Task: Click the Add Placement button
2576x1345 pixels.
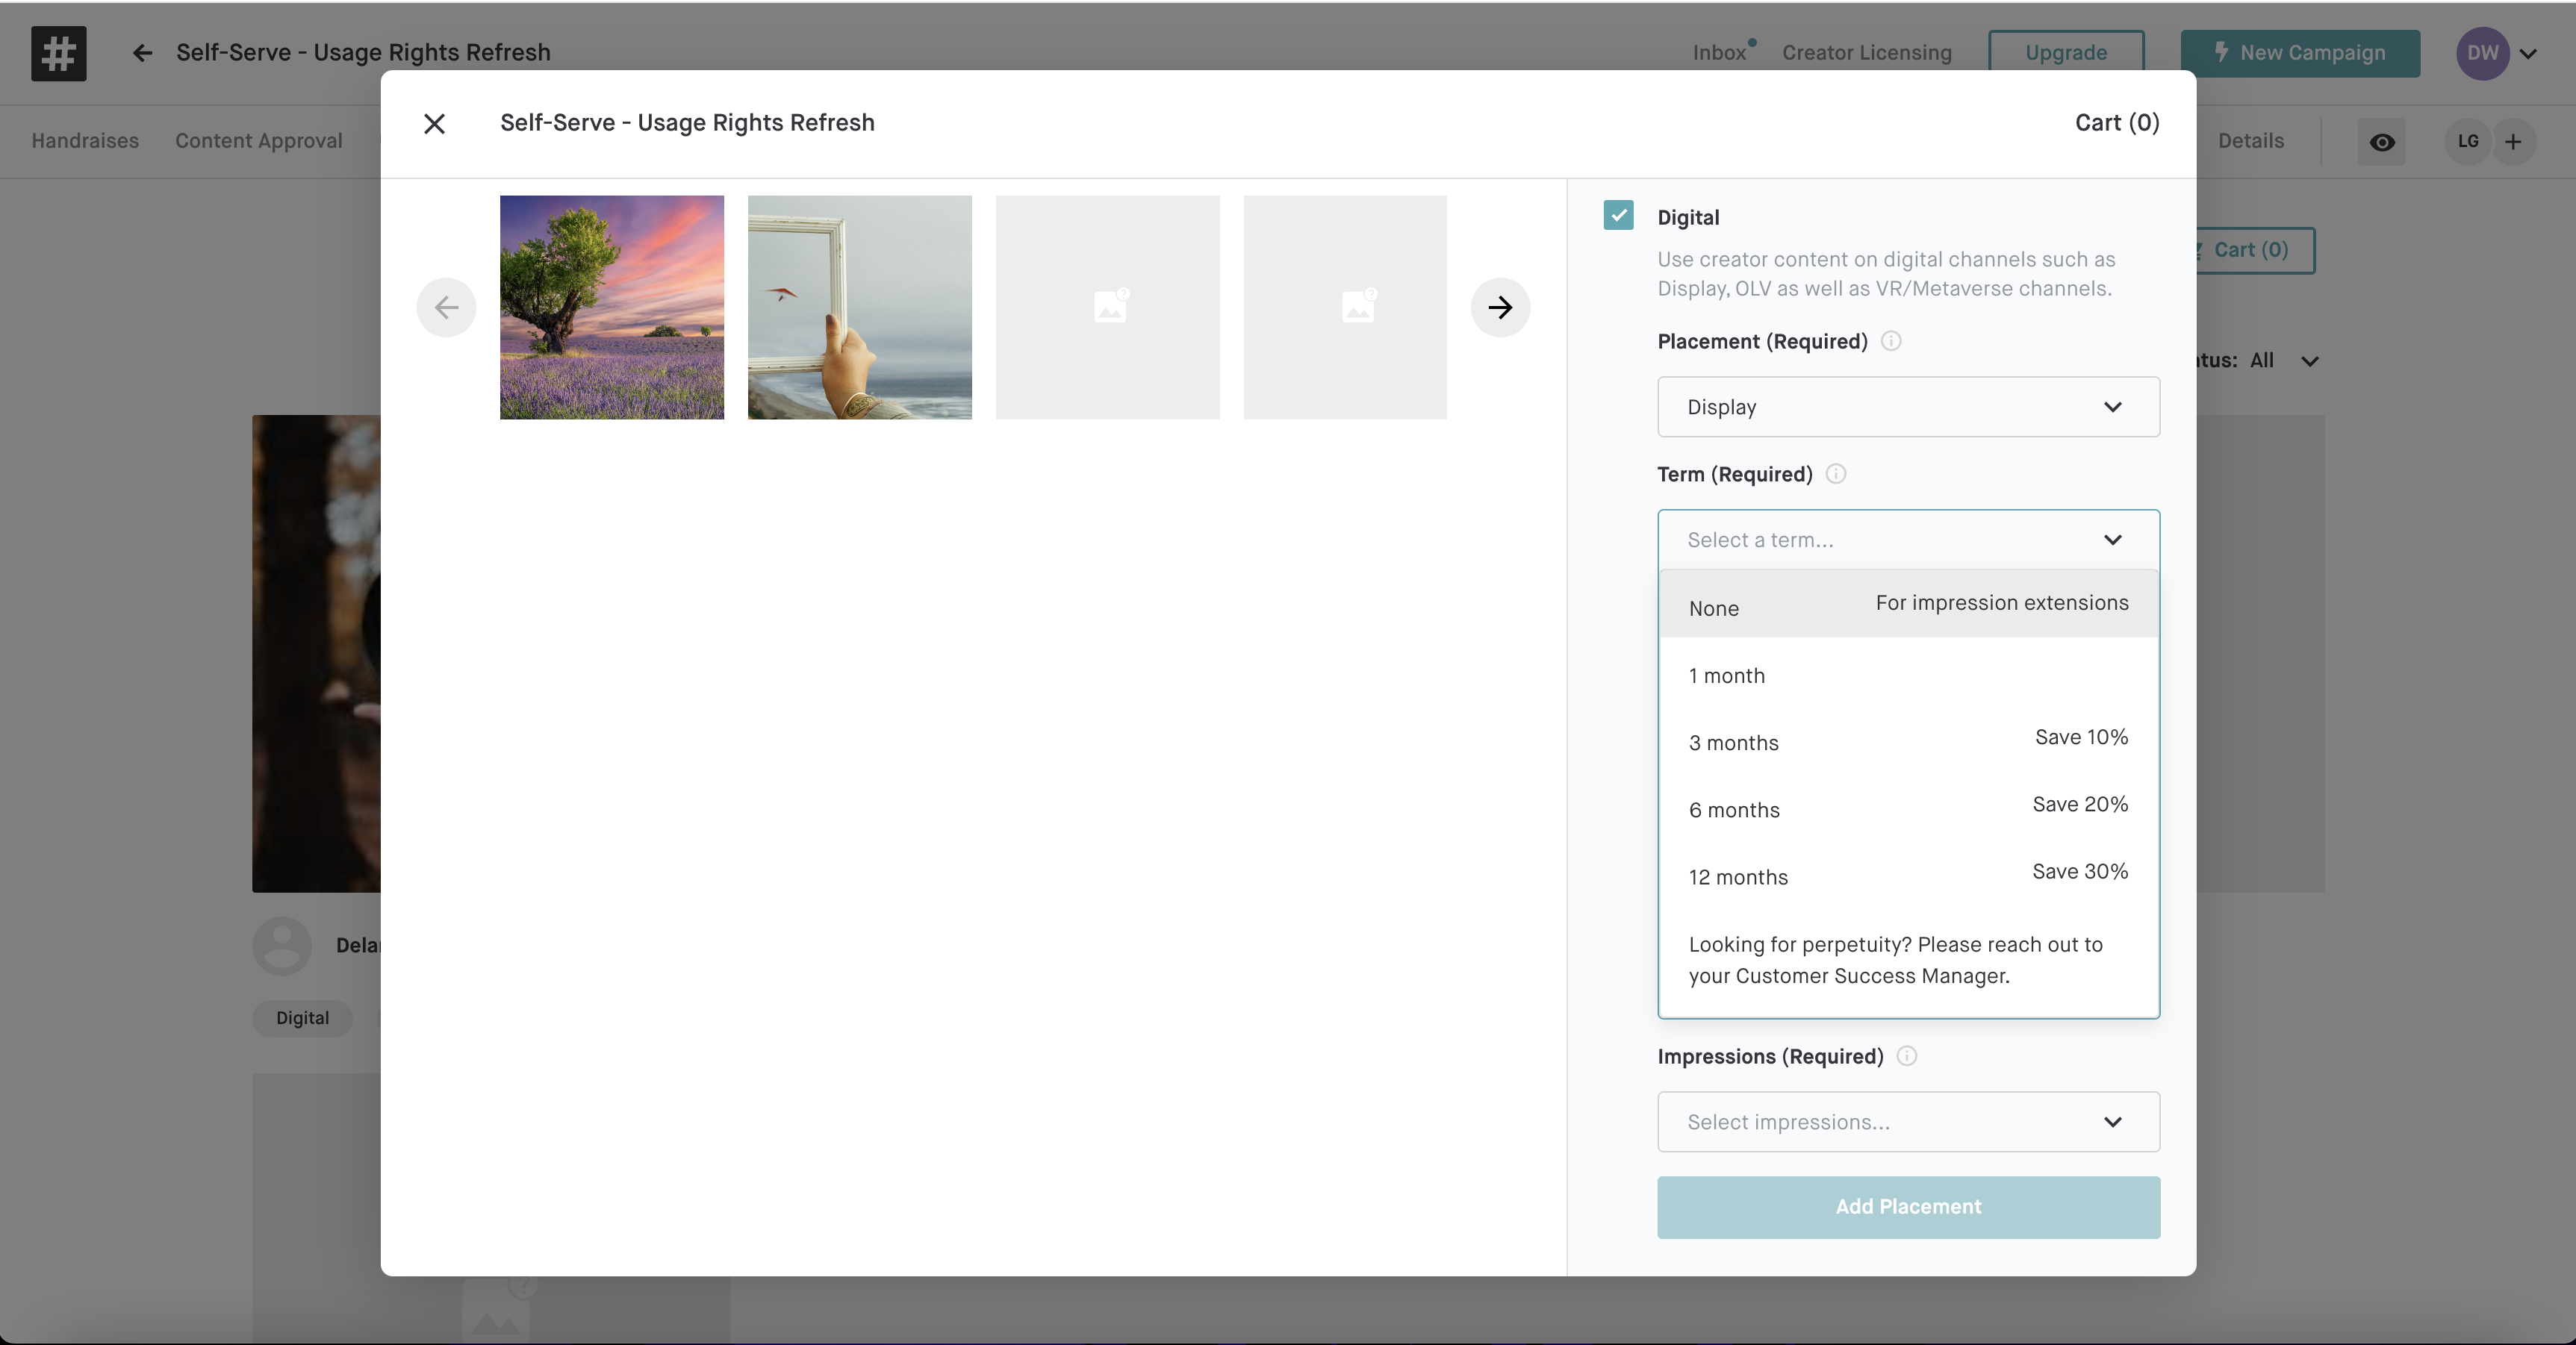Action: click(x=1908, y=1207)
